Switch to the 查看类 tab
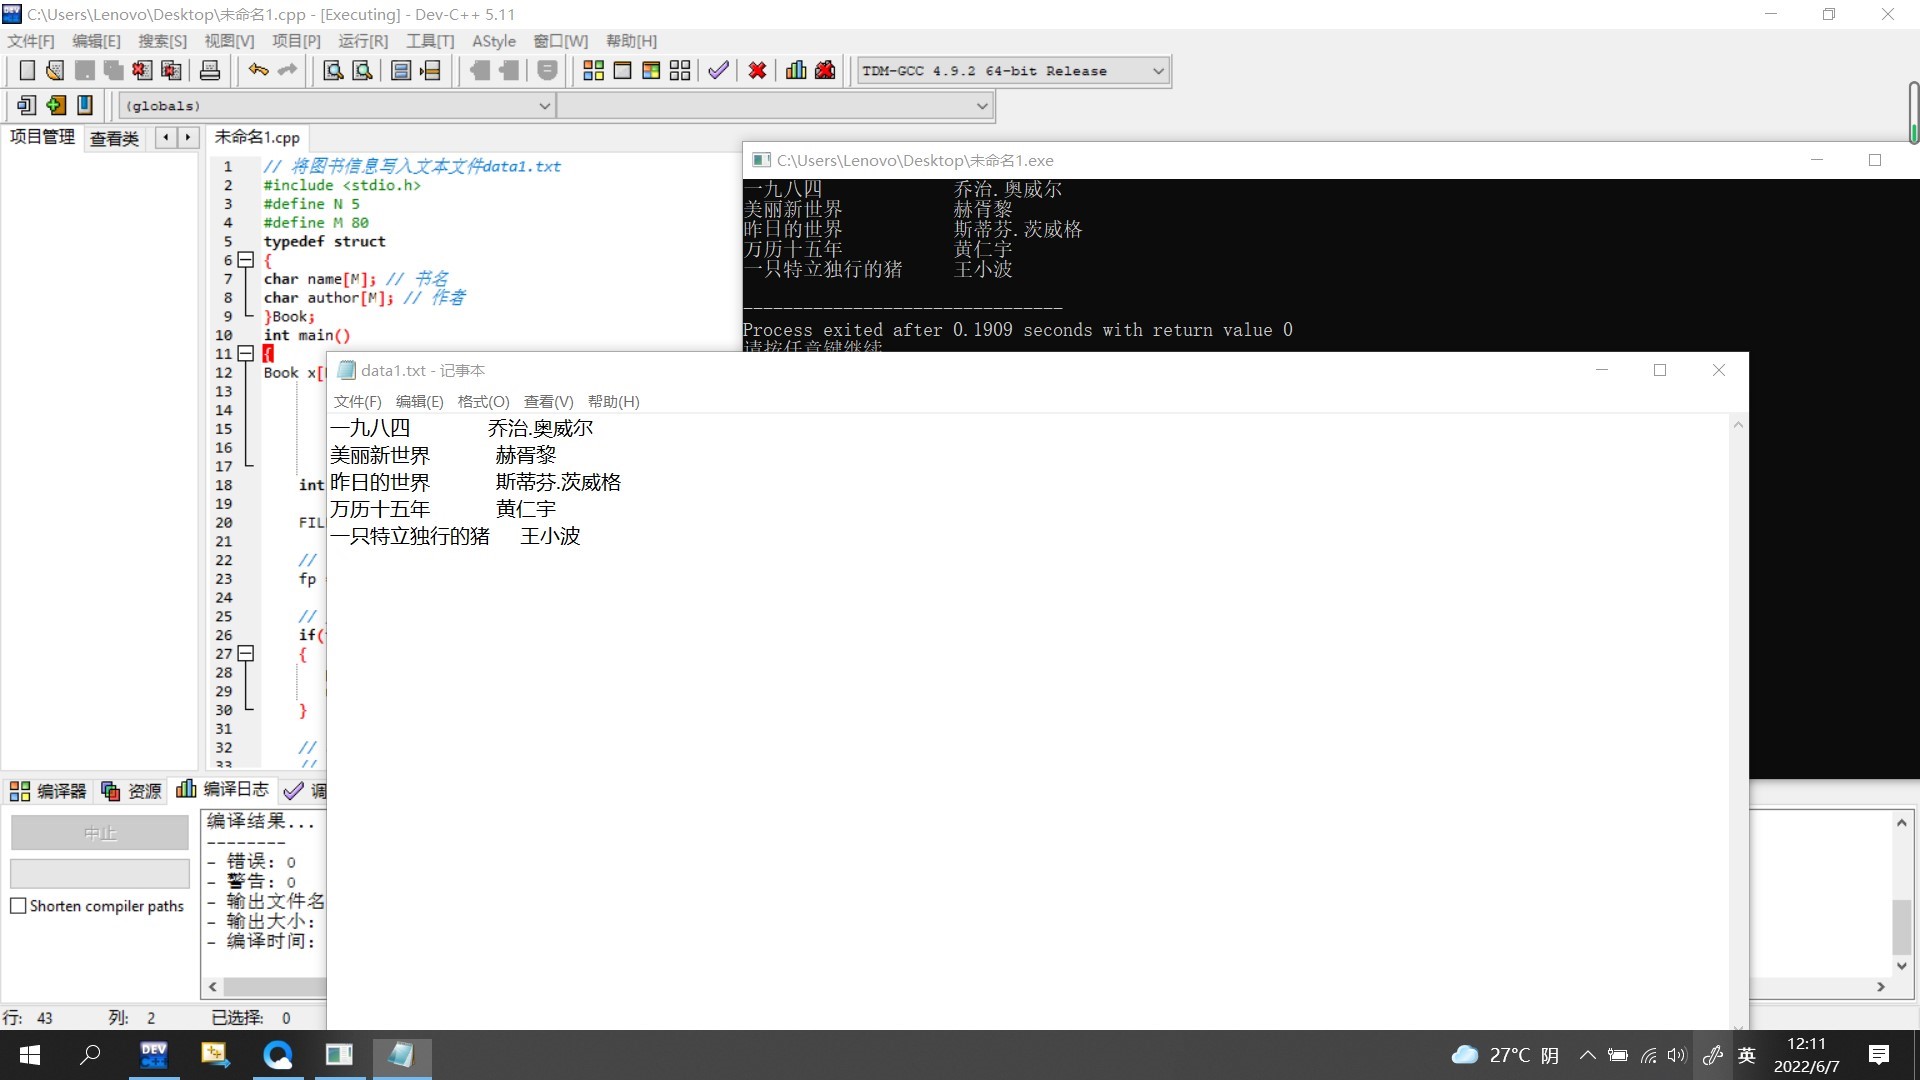Image resolution: width=1920 pixels, height=1080 pixels. [x=114, y=138]
